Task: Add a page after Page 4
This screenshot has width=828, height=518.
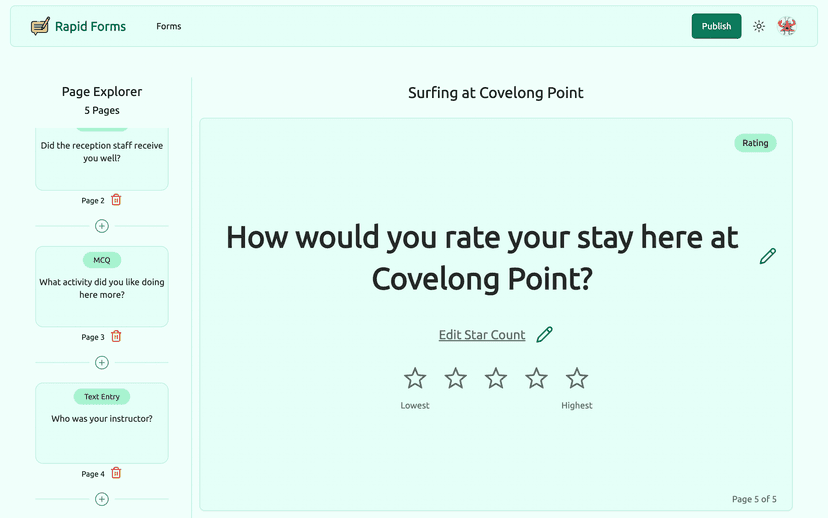Action: coord(102,499)
